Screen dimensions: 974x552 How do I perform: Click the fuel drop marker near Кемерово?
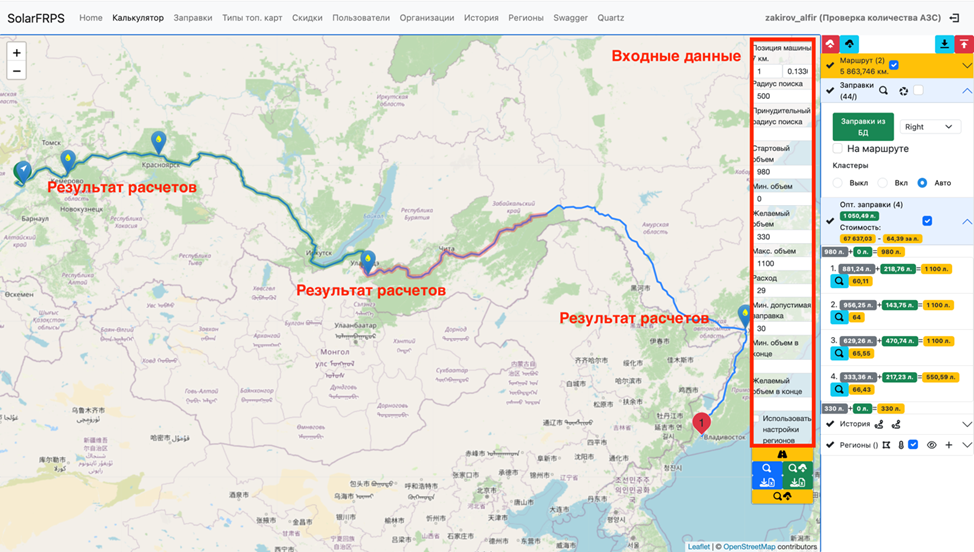click(x=68, y=161)
